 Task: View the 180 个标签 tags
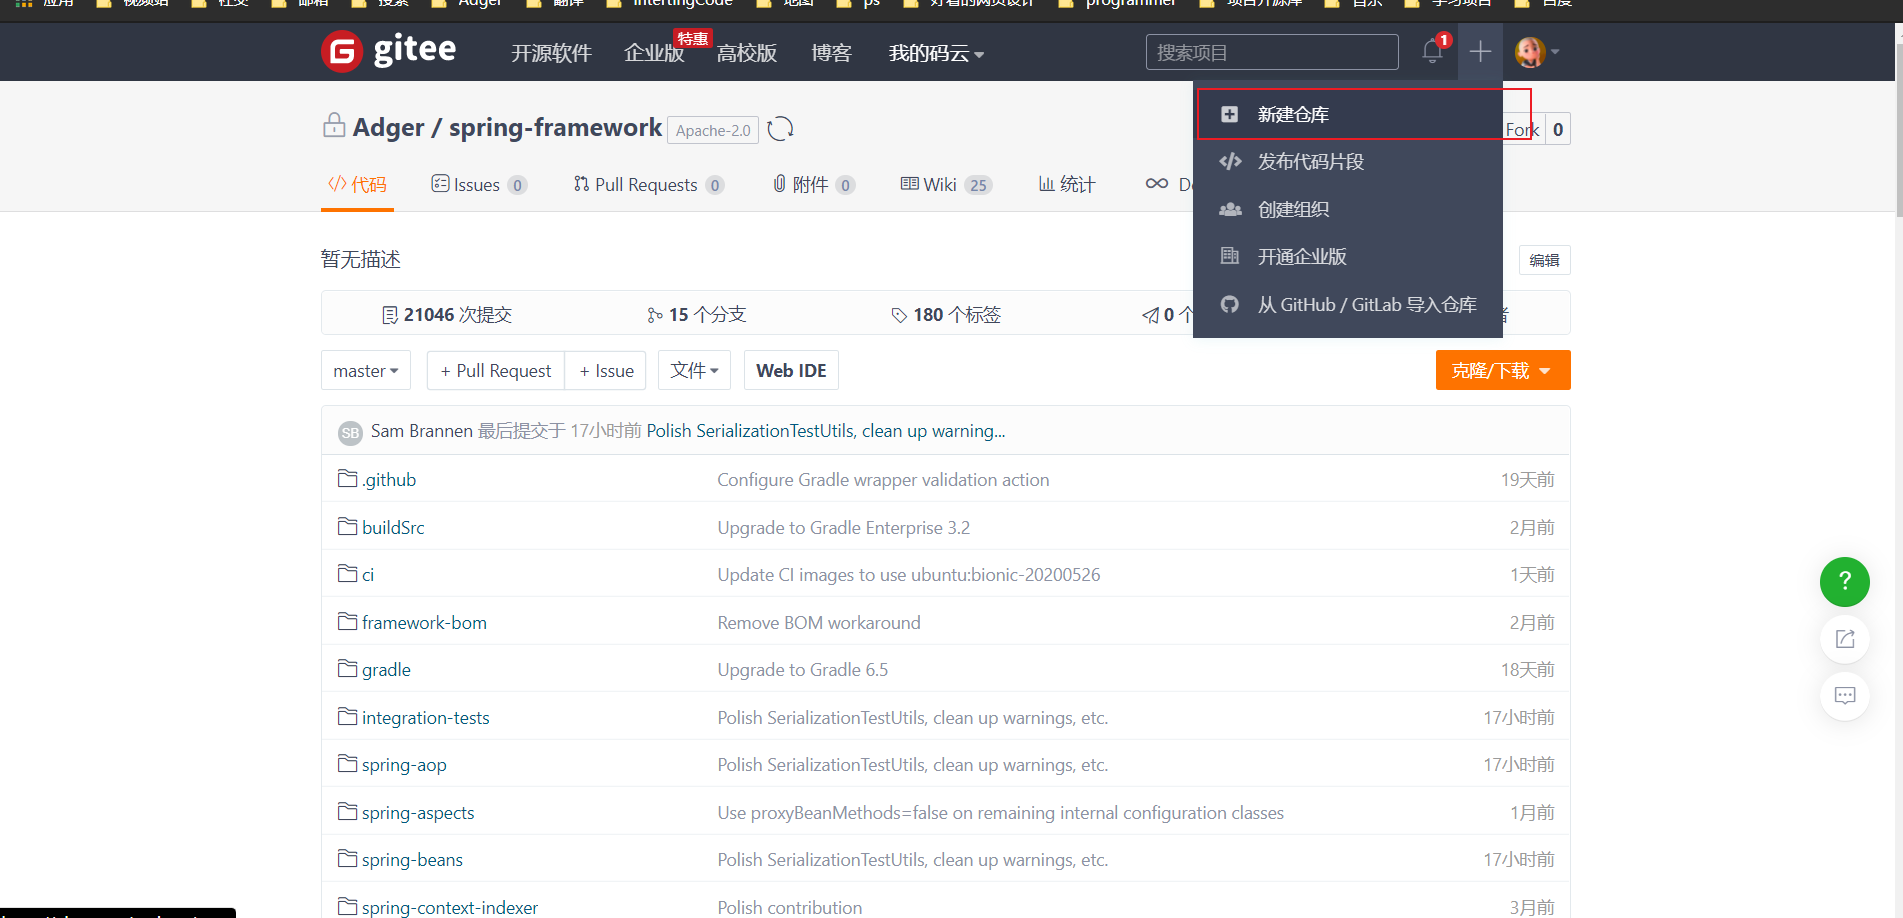coord(946,315)
